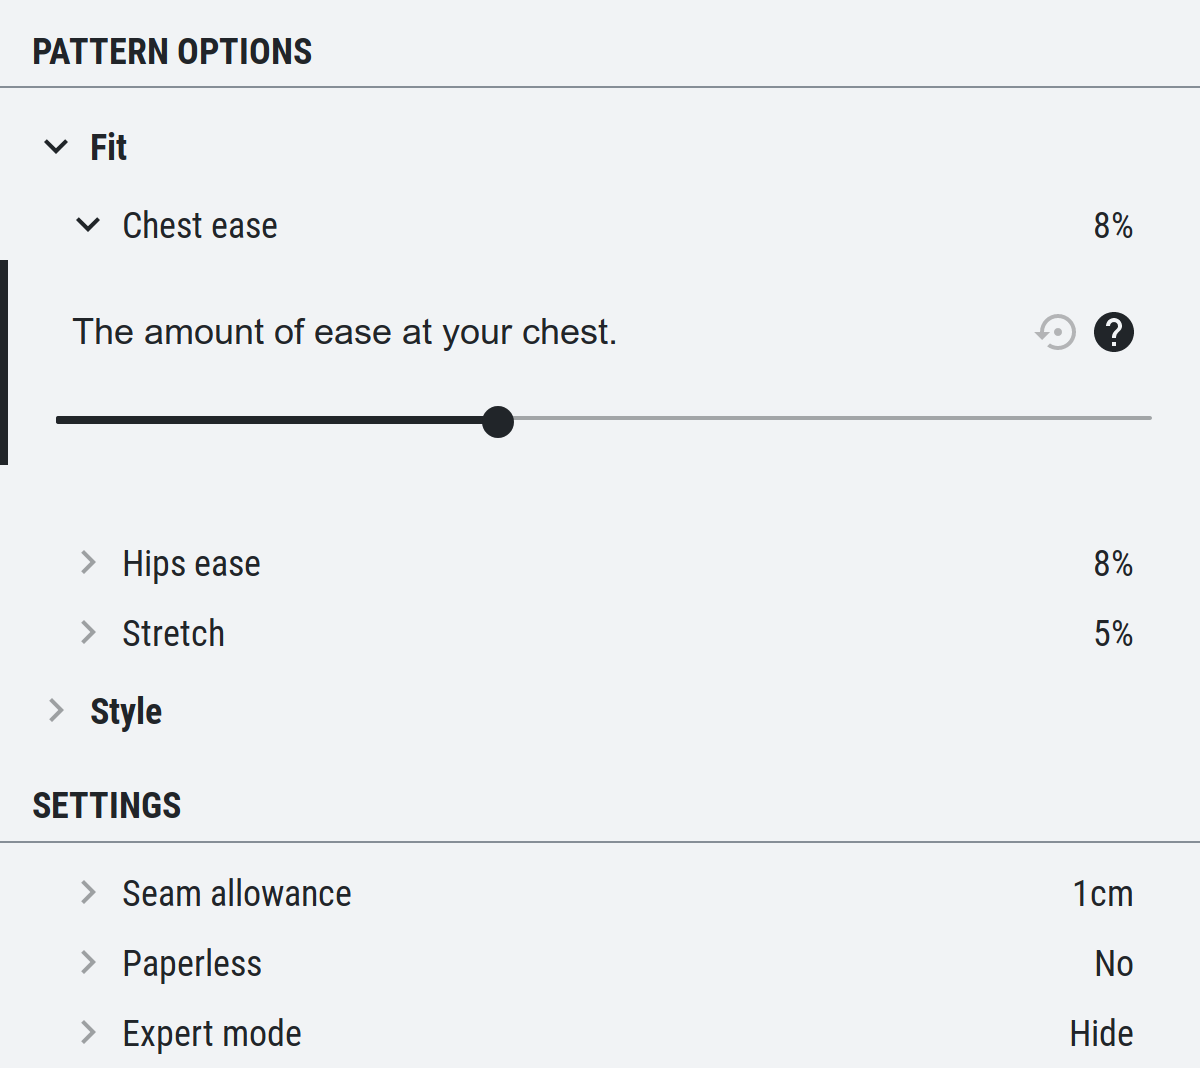Click the Chest ease 8% value
The height and width of the screenshot is (1068, 1200).
(1113, 226)
